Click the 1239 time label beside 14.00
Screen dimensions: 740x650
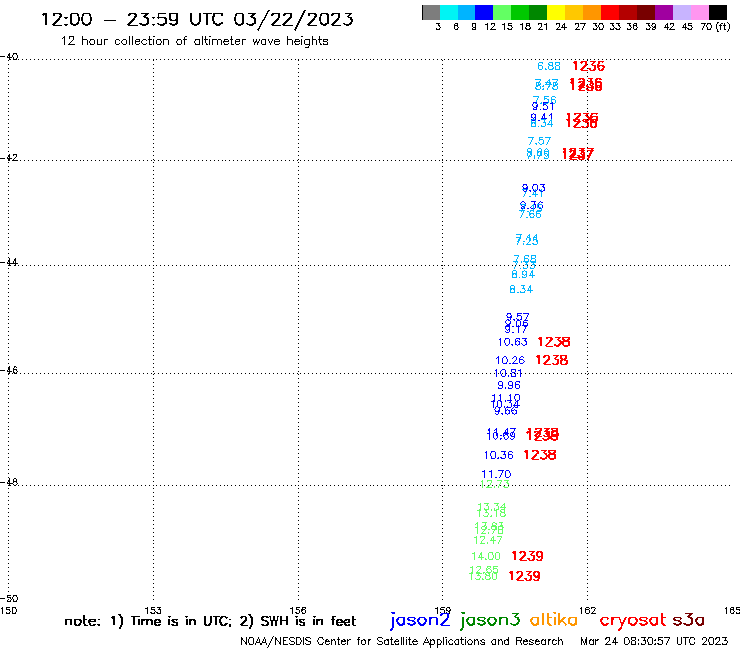point(527,556)
